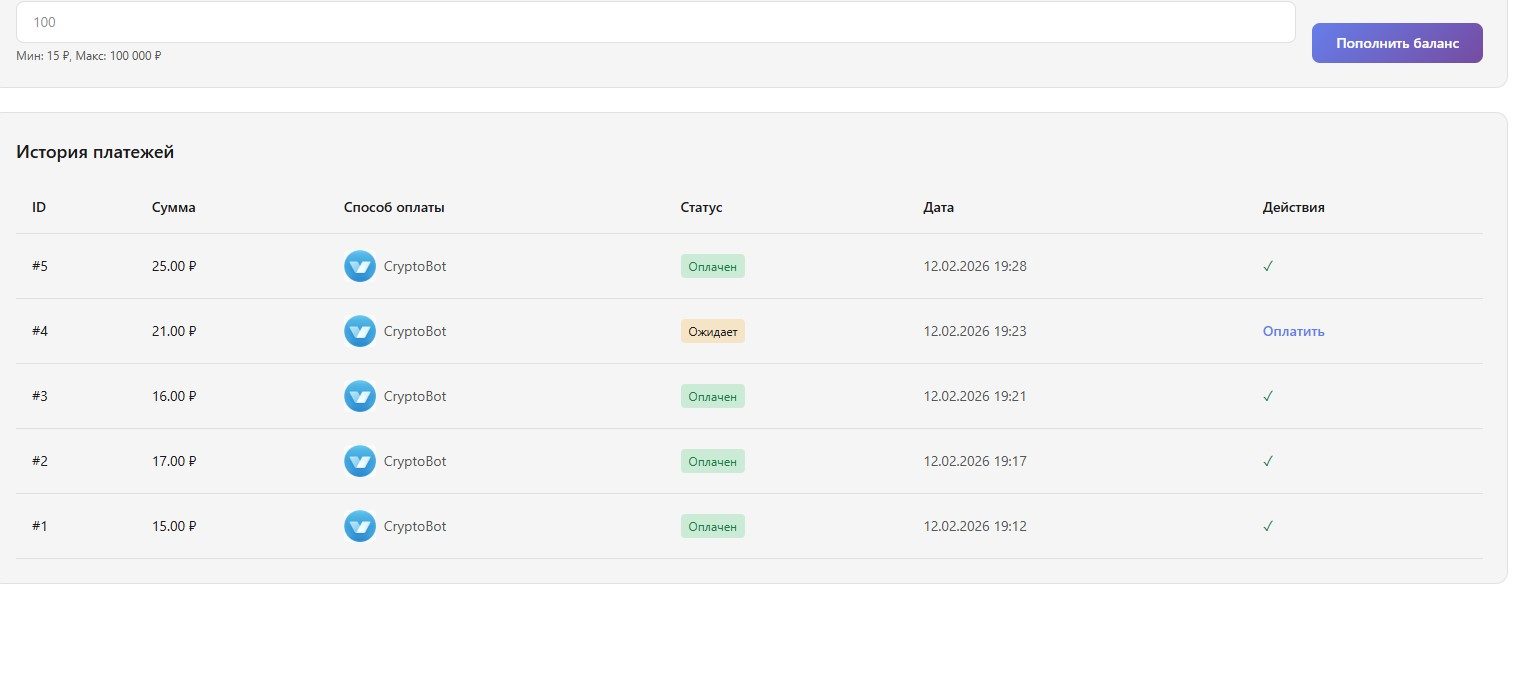
Task: Click Оплачен status badge for payment #1
Action: click(712, 526)
